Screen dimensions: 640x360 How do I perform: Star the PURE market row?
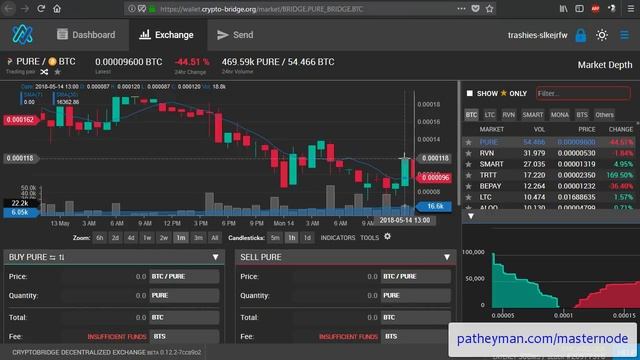coord(469,142)
